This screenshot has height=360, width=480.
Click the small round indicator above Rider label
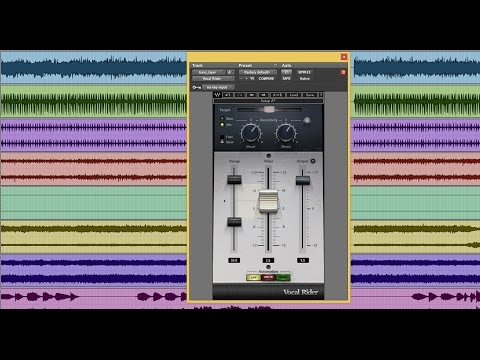[x=269, y=156]
